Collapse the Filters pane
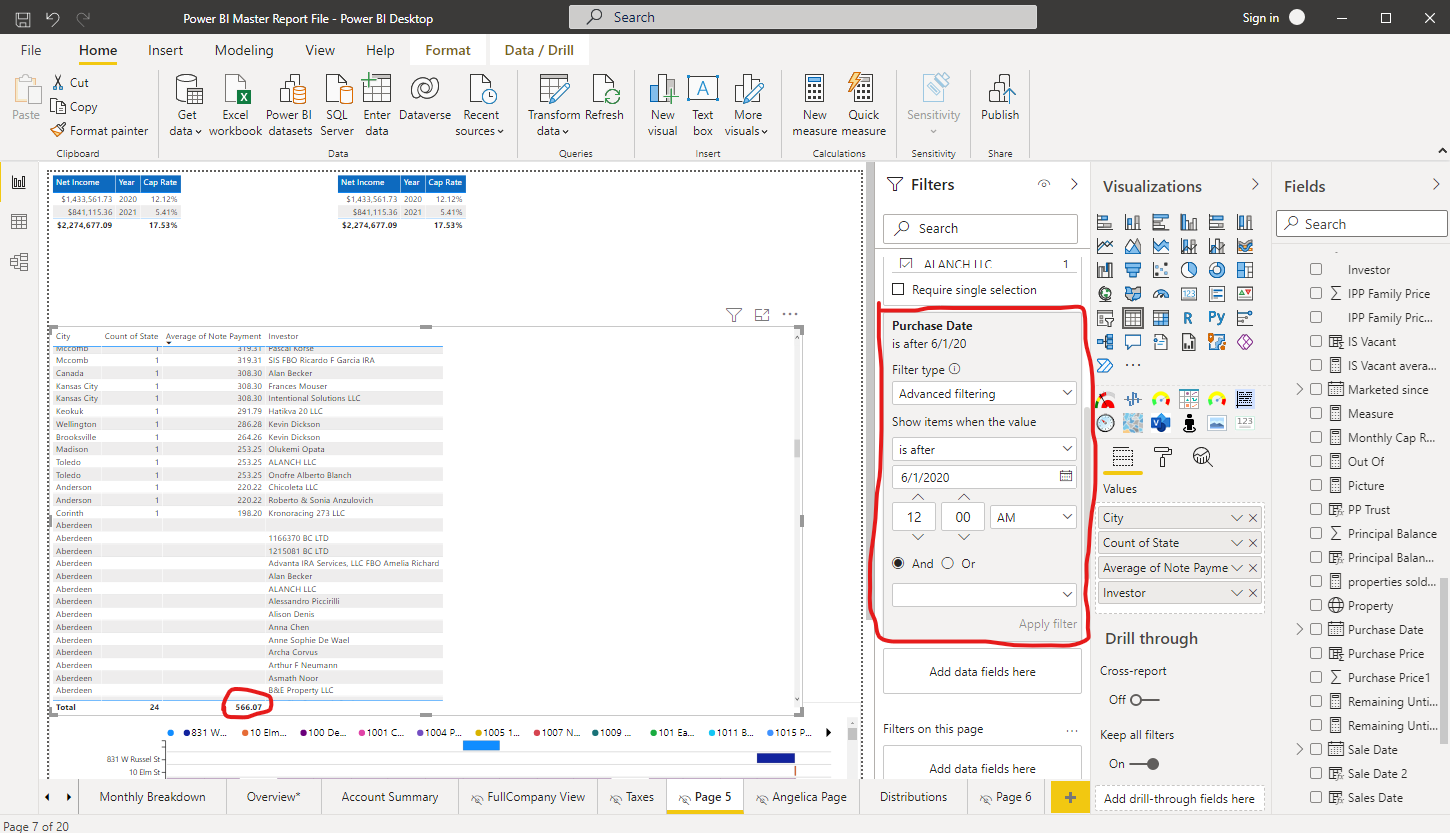This screenshot has height=833, width=1450. point(1074,184)
